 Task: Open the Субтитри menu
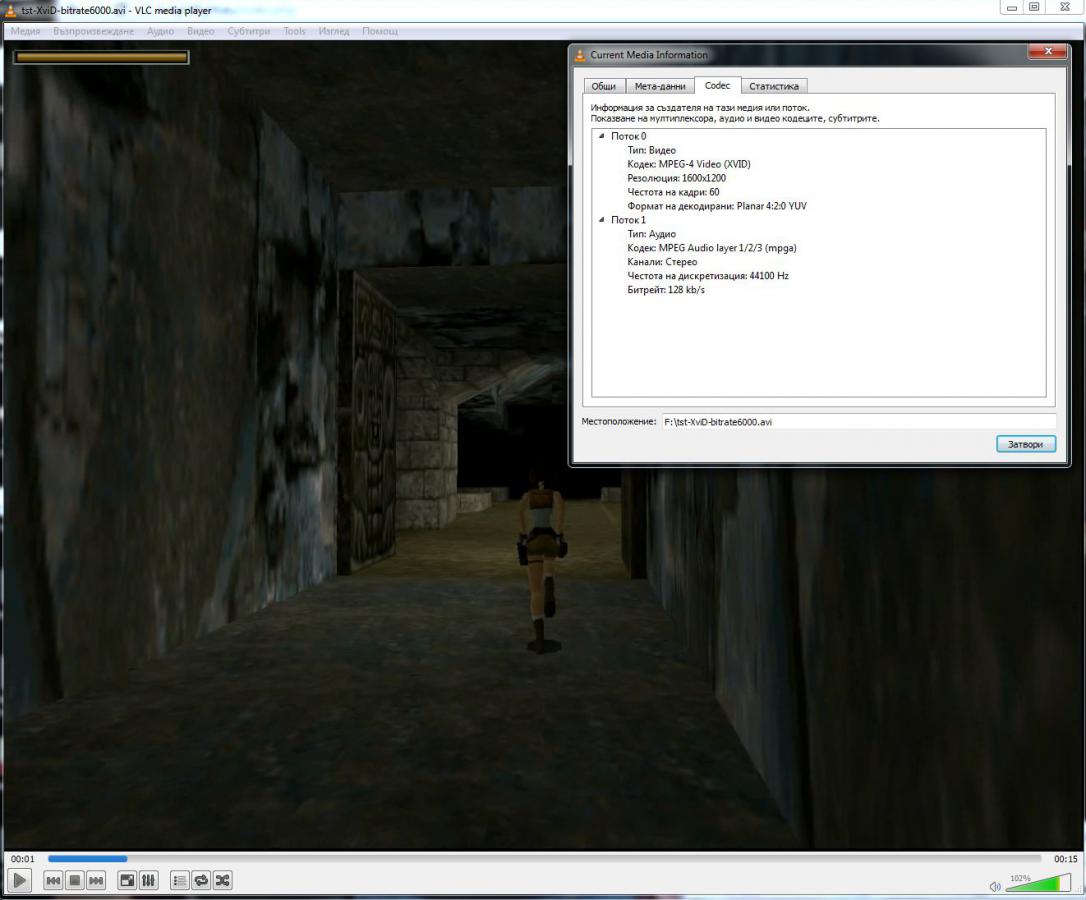[249, 31]
